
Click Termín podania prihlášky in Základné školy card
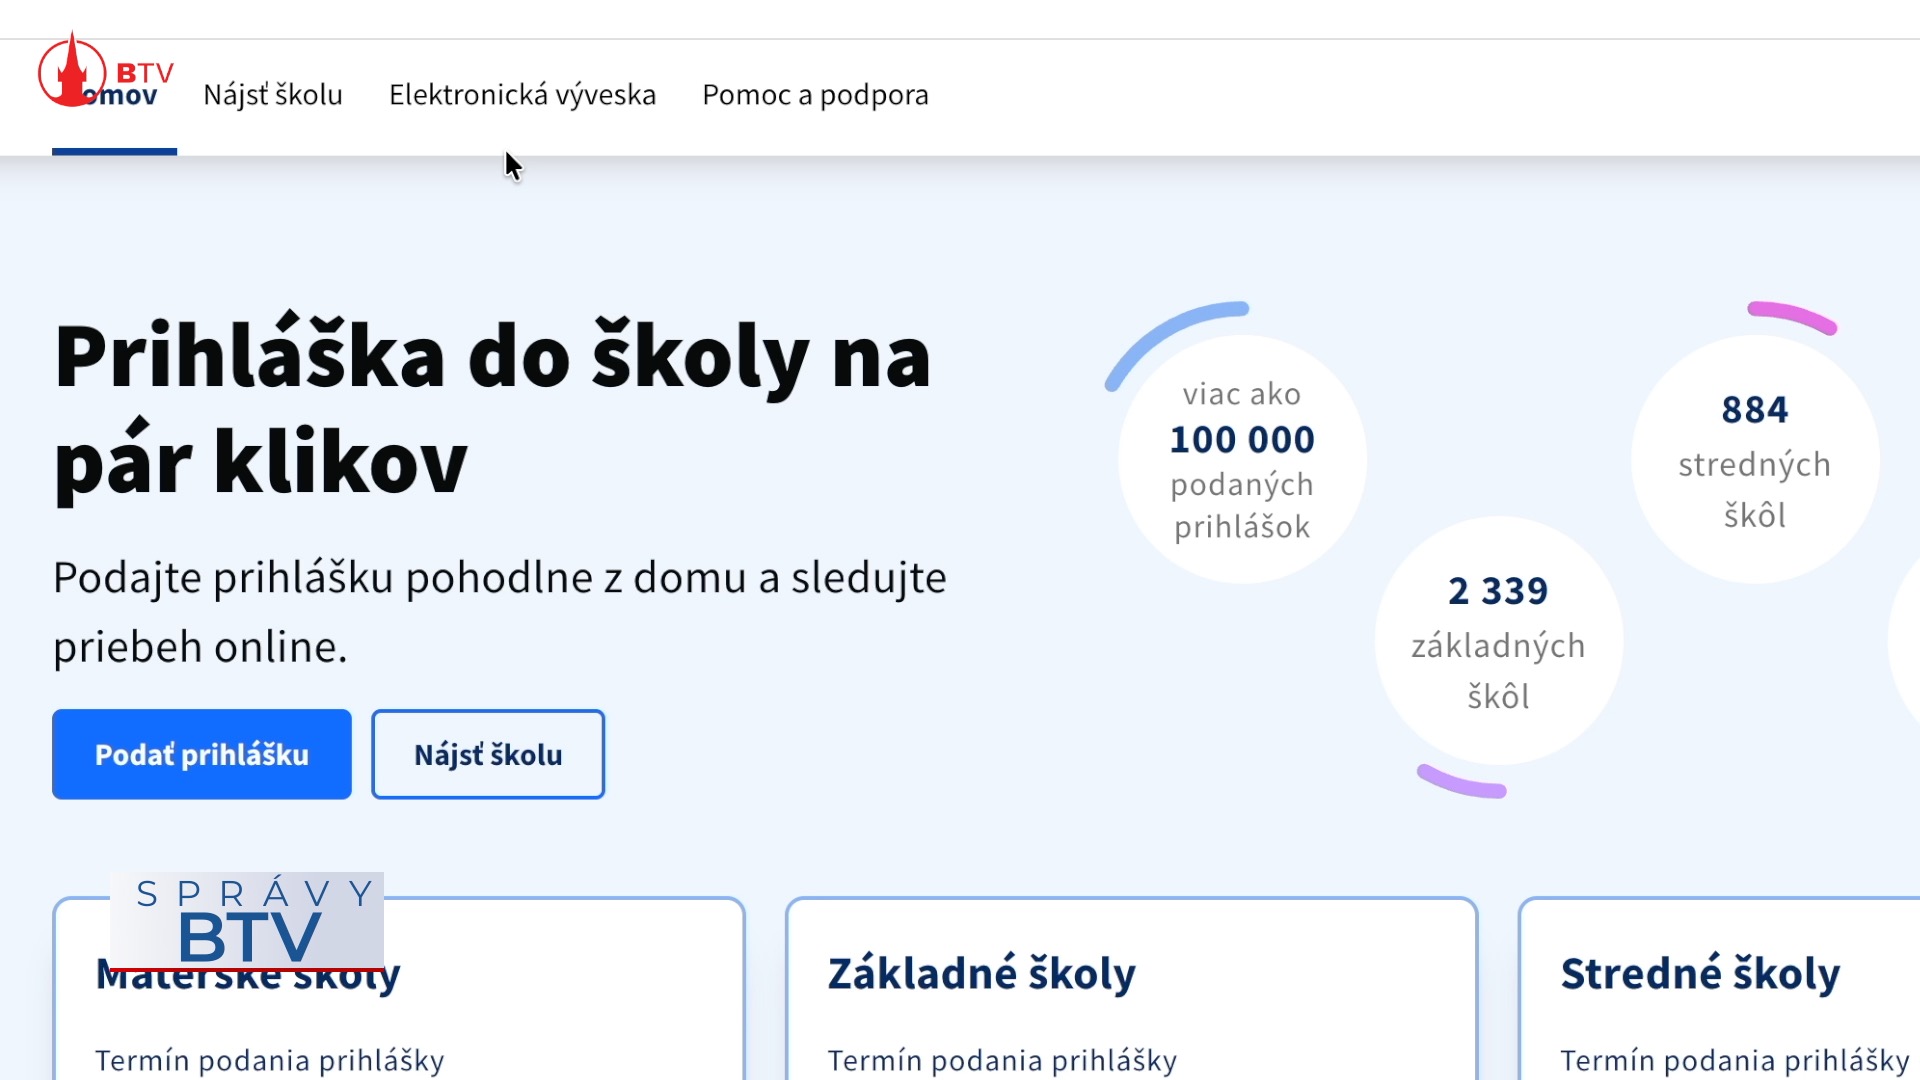1002,1060
